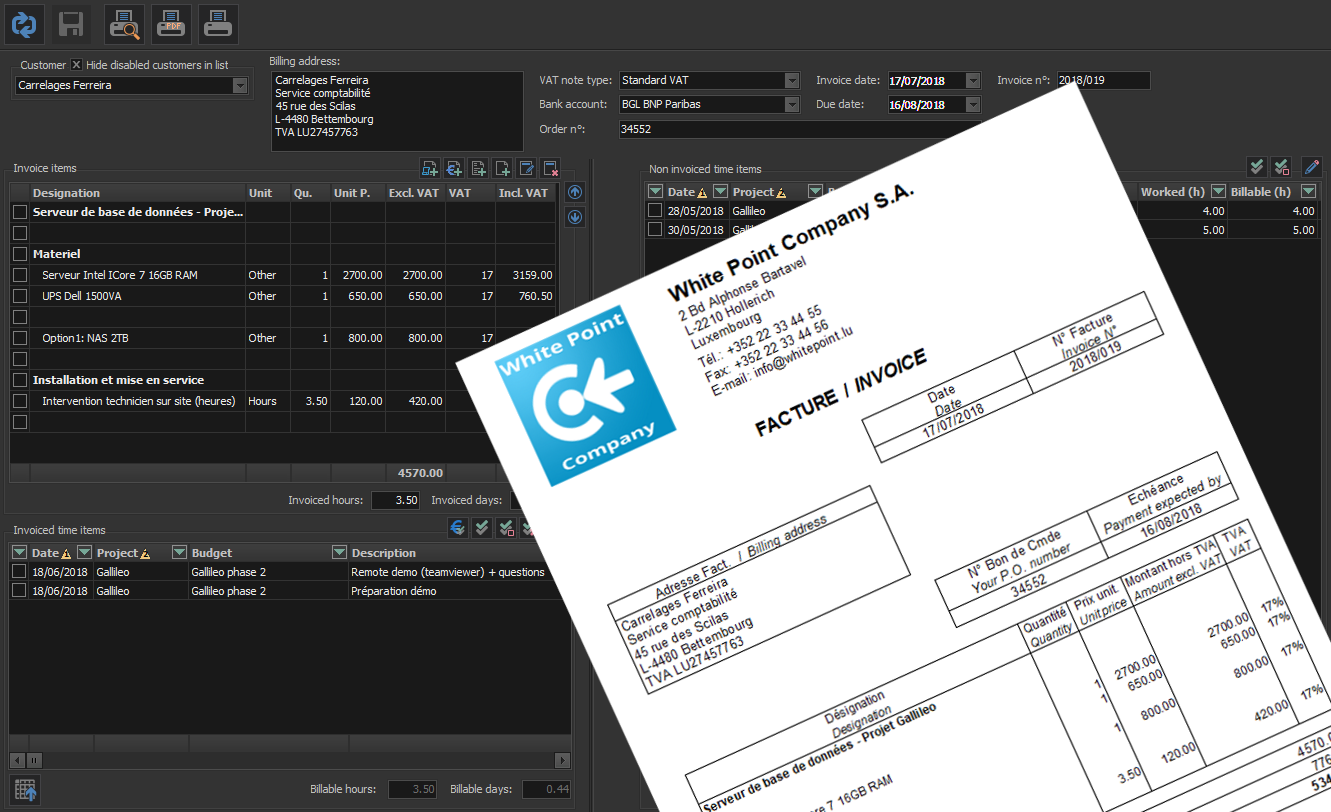Check the Intervention technicien row checkbox

[20, 401]
